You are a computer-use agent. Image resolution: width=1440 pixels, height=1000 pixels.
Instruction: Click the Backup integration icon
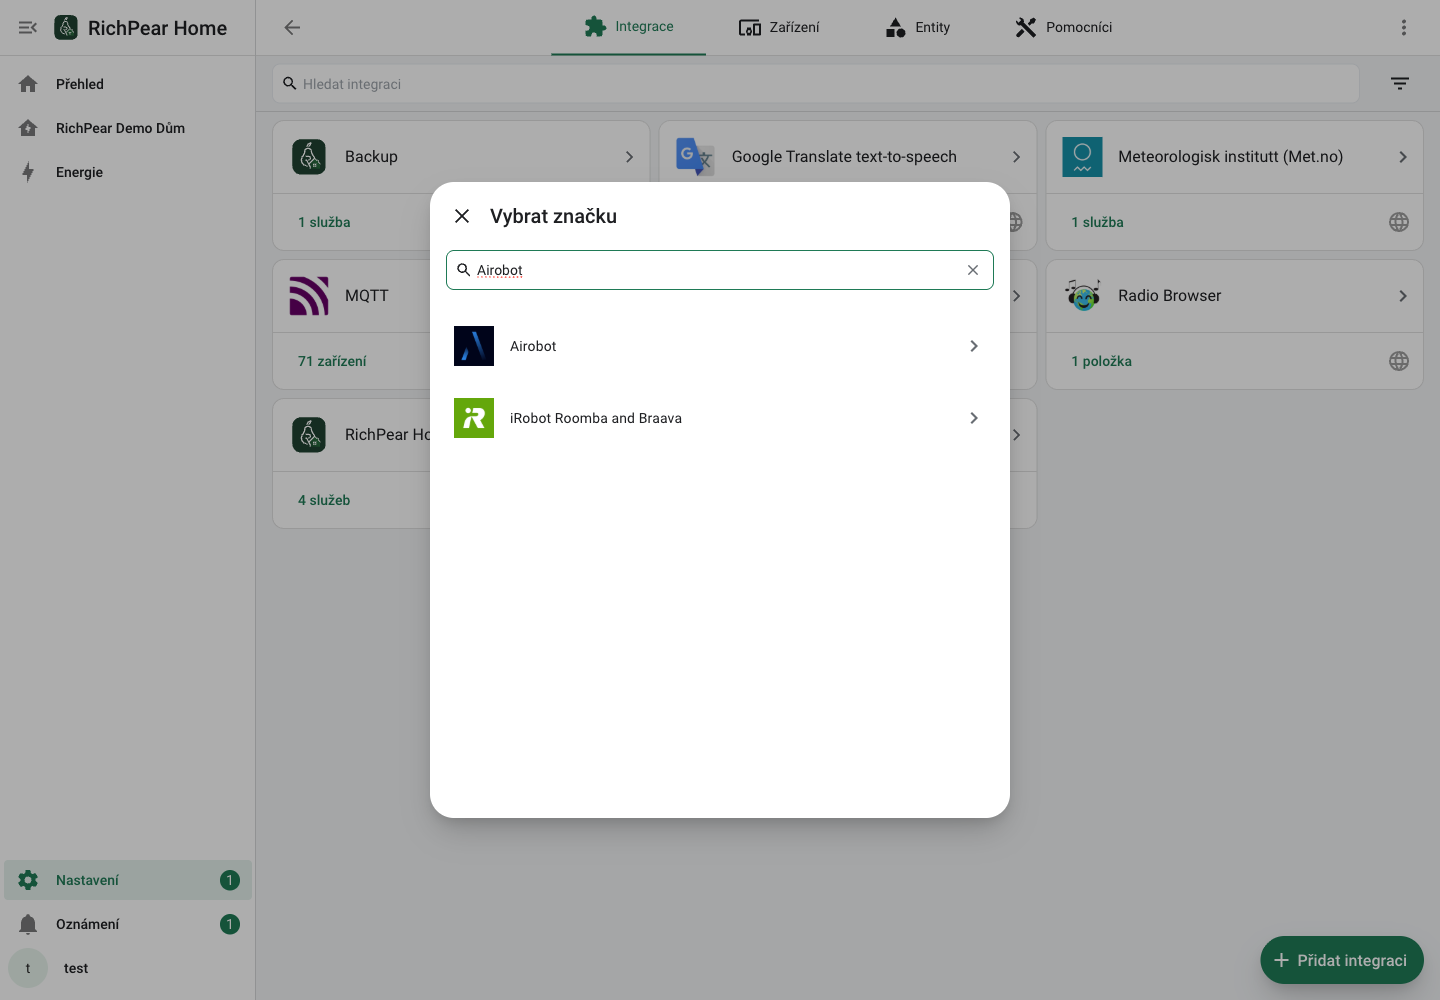(309, 157)
